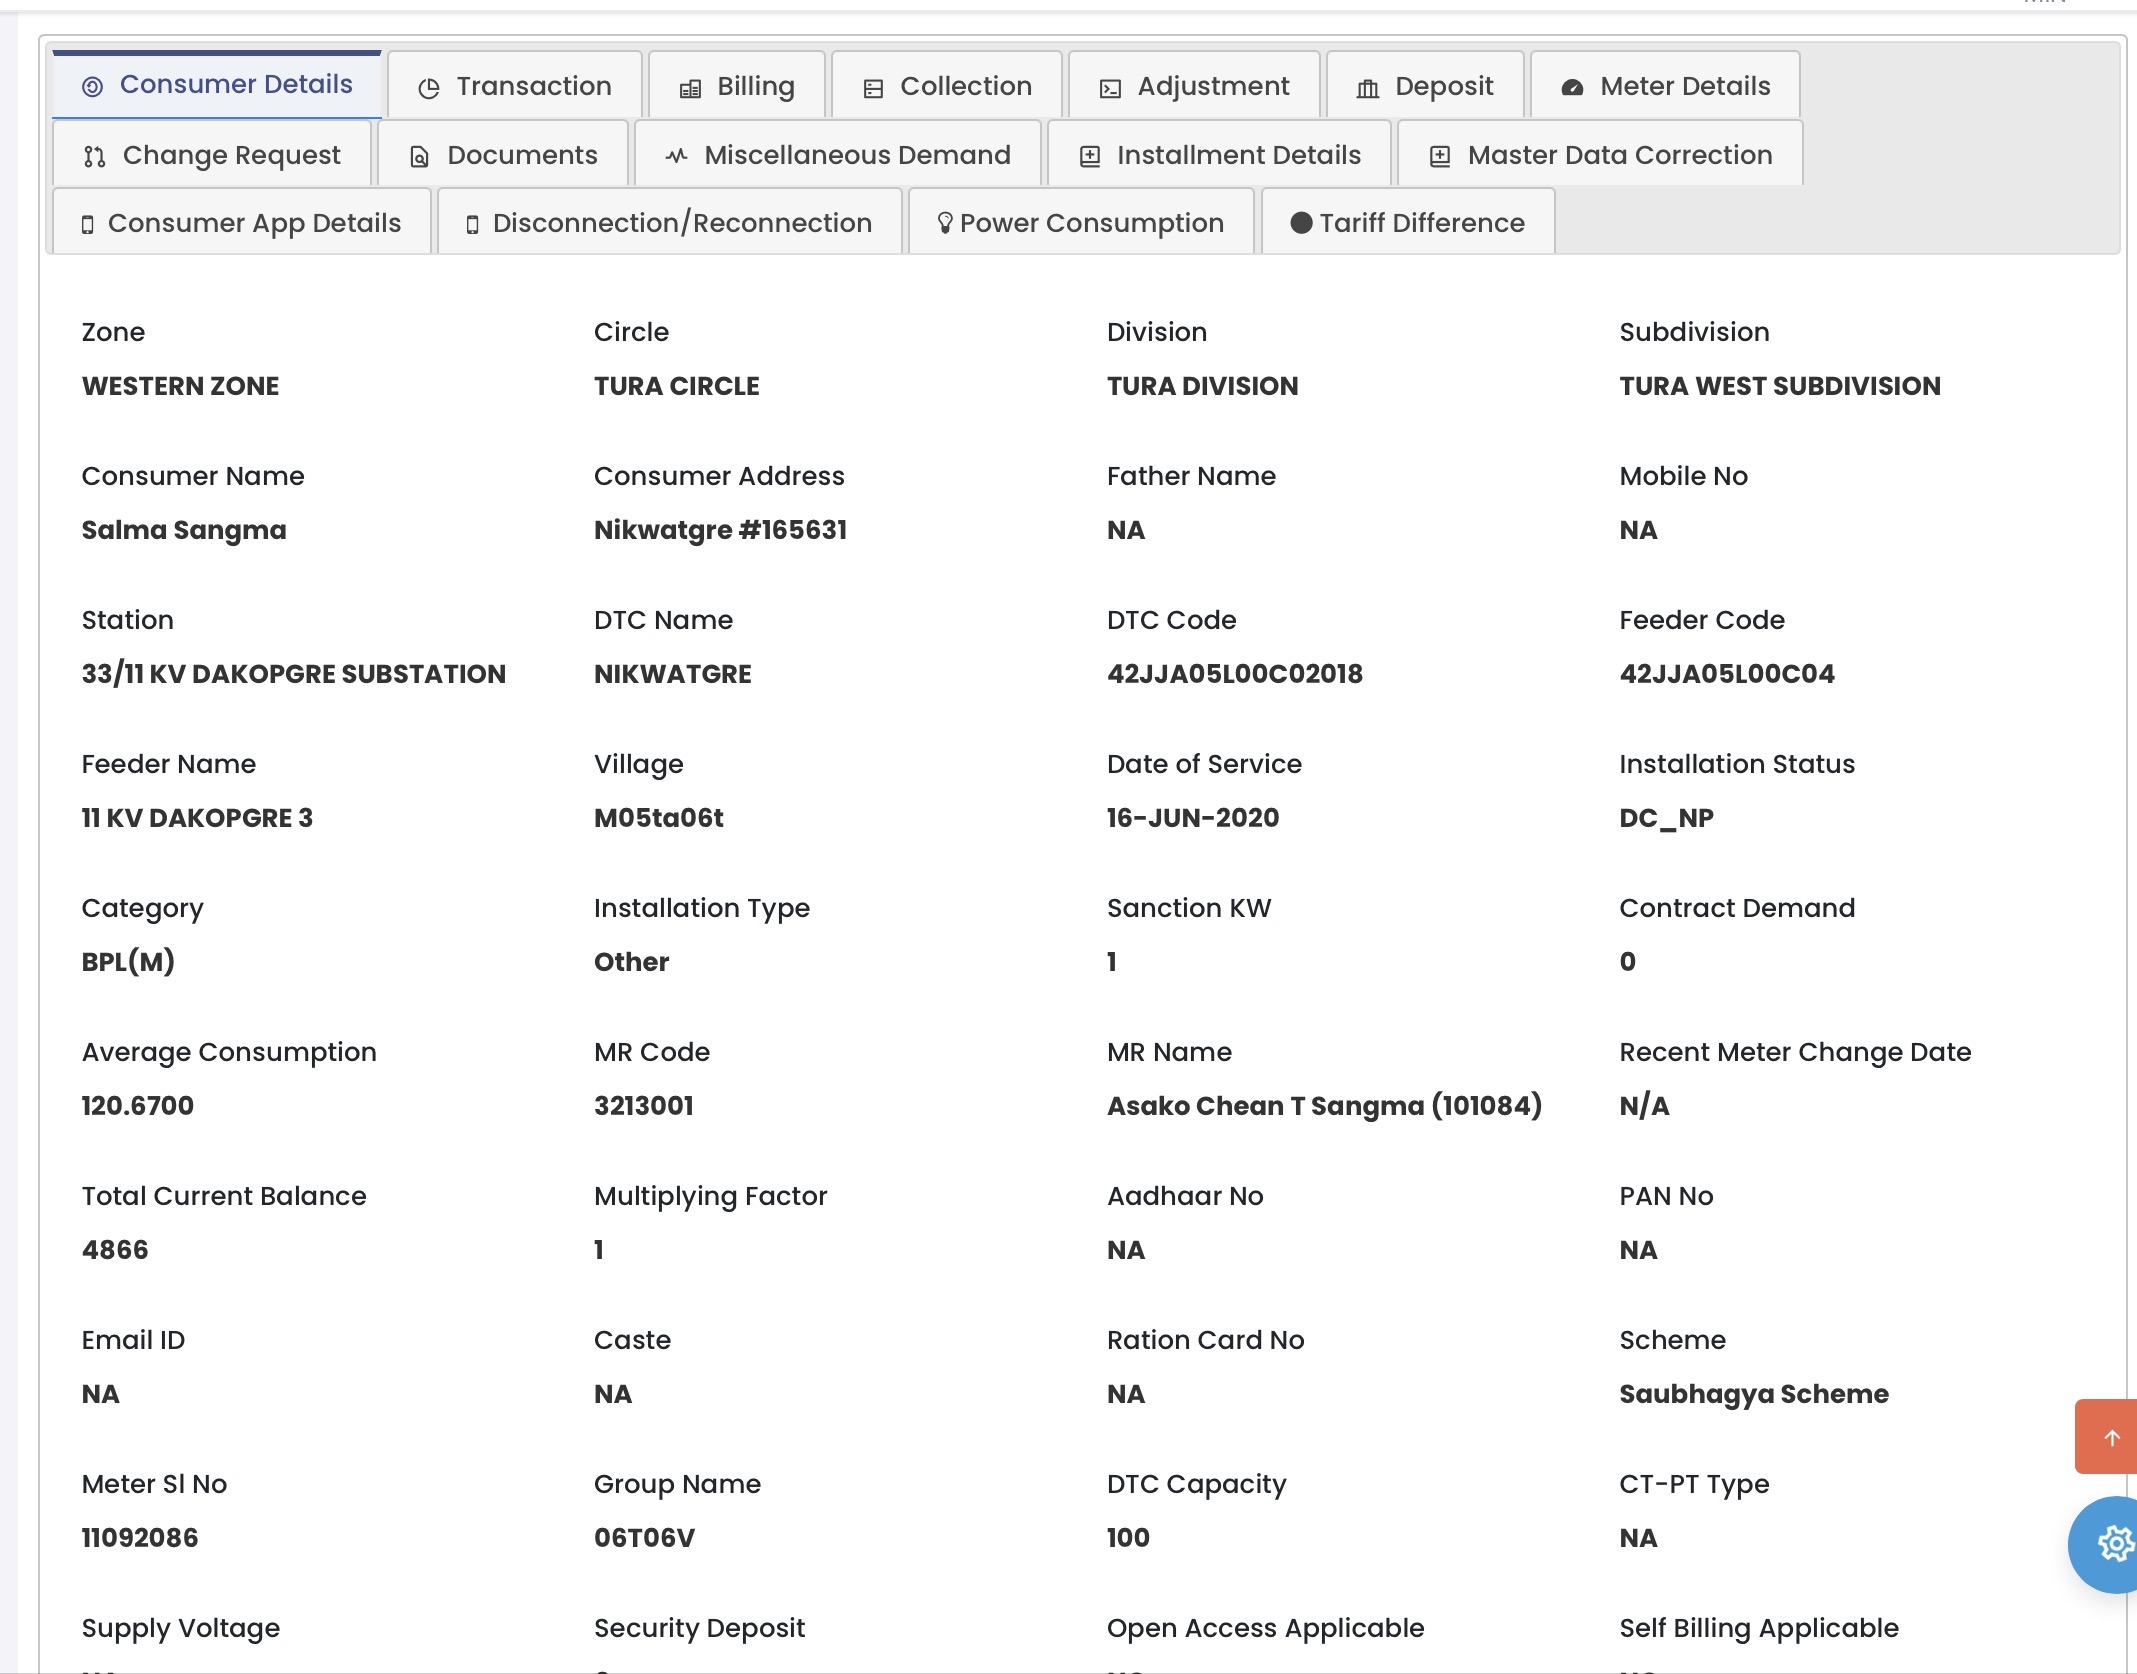The width and height of the screenshot is (2137, 1674).
Task: Open the Disconnection/Reconnection tab
Action: point(669,223)
